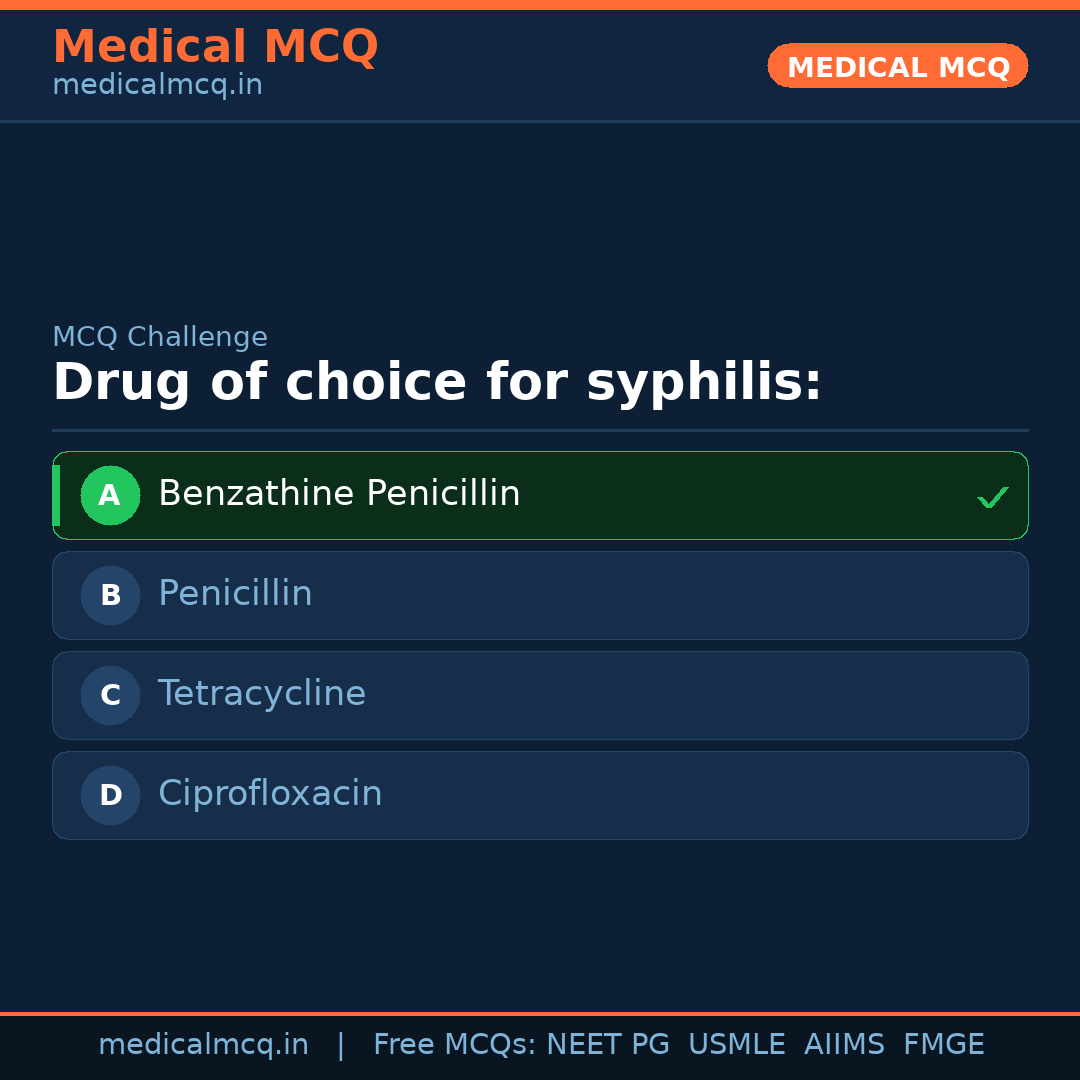Choose the C option circle badge
The height and width of the screenshot is (1080, 1080).
[110, 695]
